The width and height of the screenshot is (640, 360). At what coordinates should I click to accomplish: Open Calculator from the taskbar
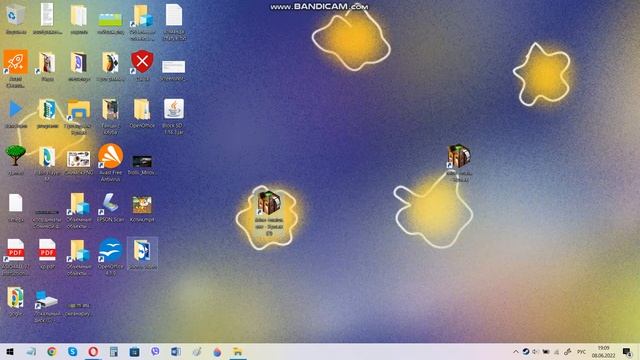[114, 351]
